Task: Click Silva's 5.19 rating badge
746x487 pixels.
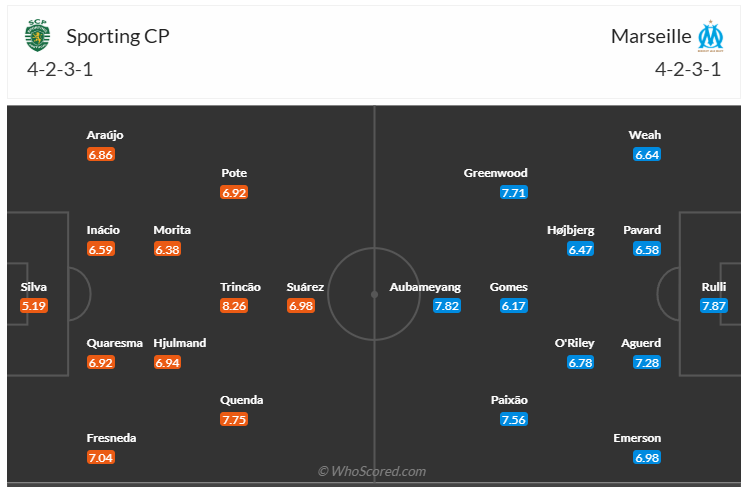Action: coord(34,306)
